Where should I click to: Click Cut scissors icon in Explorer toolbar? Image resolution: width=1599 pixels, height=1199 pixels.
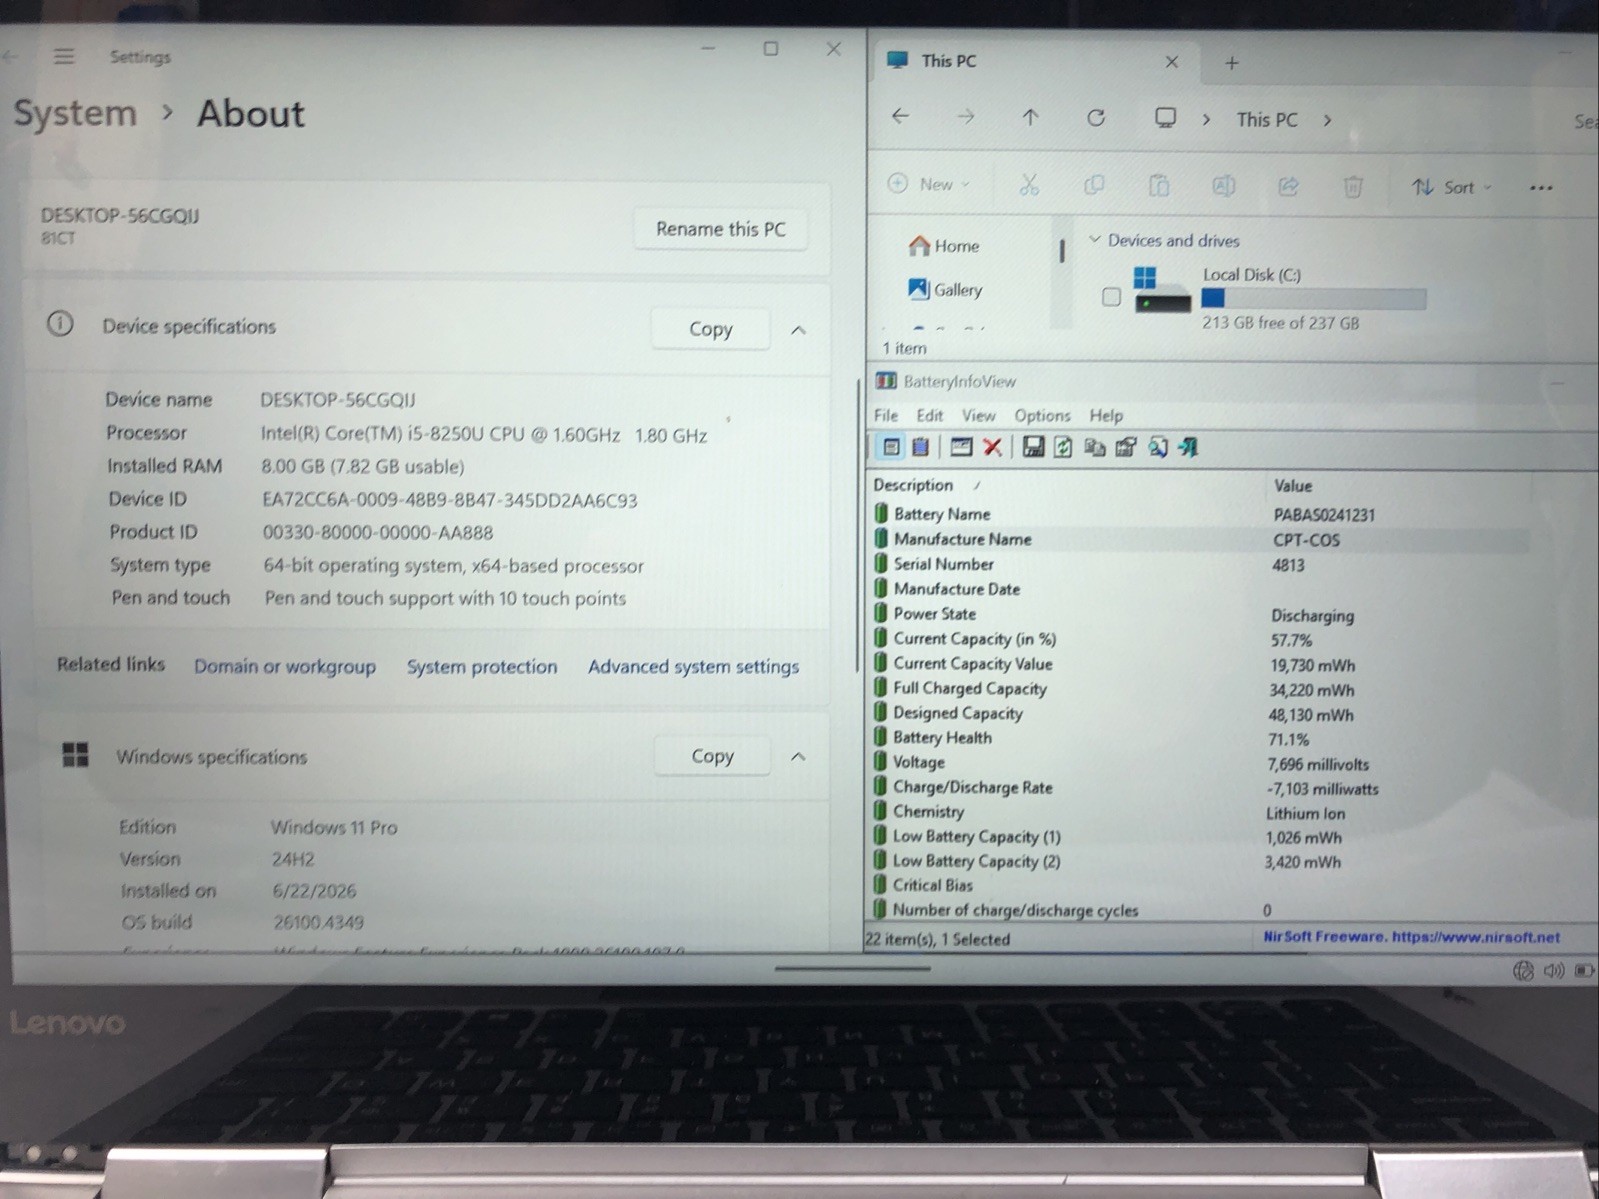click(1029, 185)
